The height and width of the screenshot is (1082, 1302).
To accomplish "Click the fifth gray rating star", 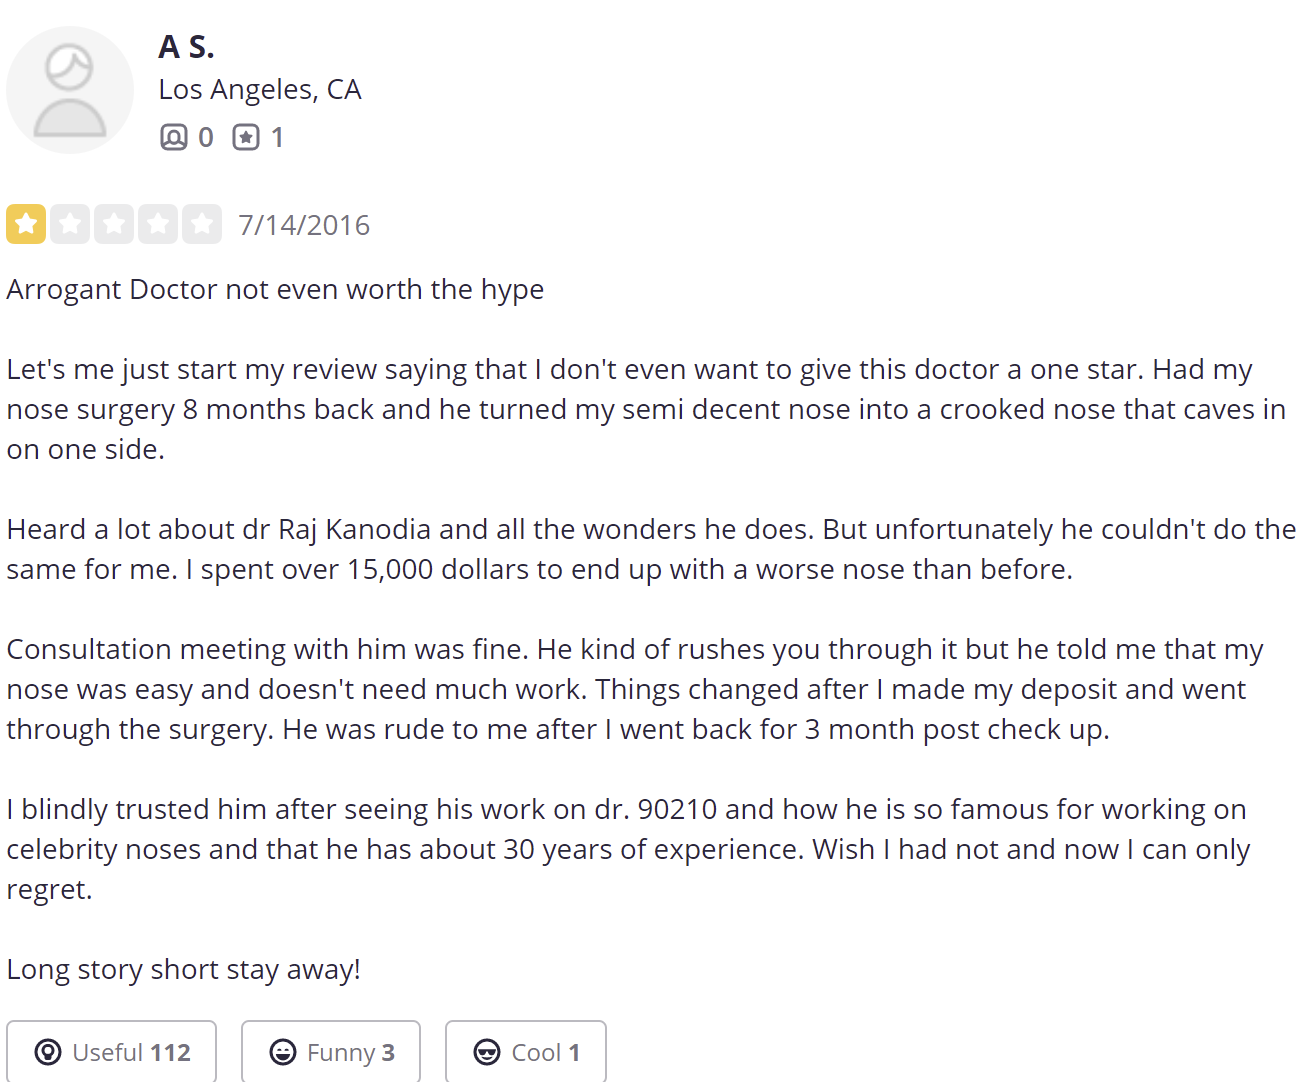I will click(202, 224).
